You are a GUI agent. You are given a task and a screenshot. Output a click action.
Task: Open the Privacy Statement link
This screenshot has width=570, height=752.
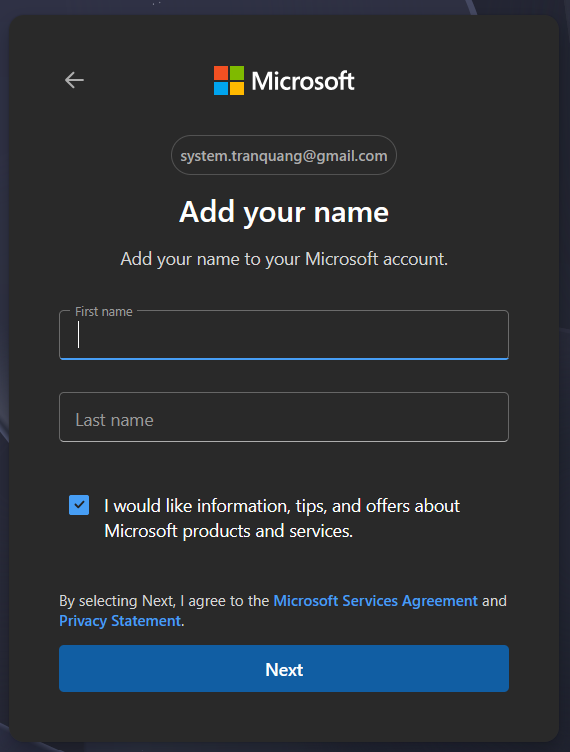pos(120,621)
